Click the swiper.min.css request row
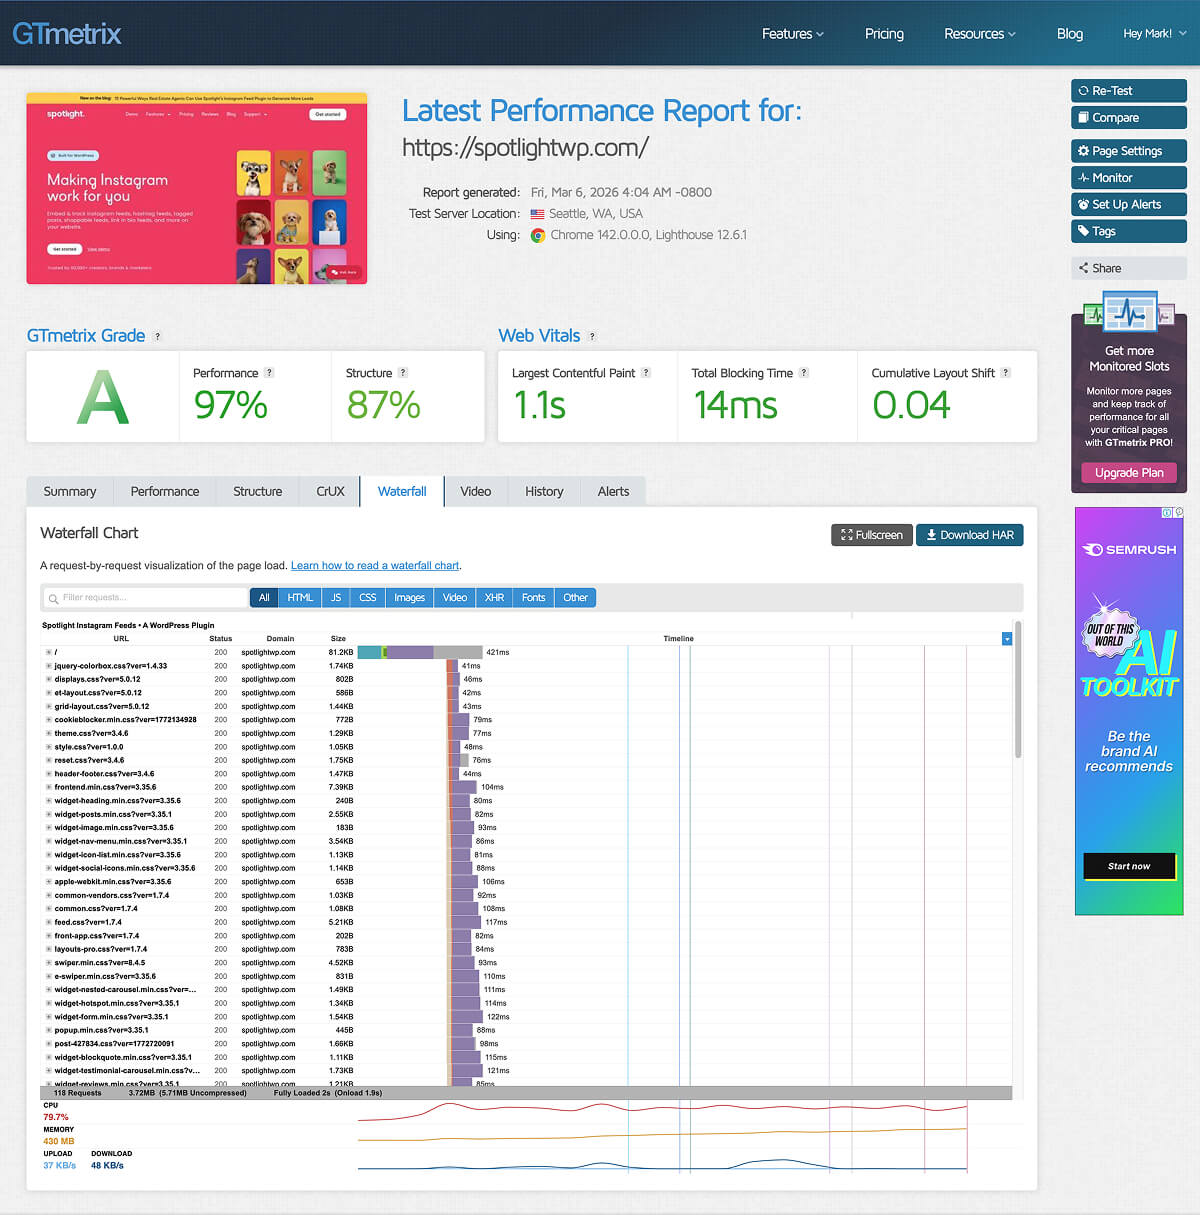 [x=526, y=963]
